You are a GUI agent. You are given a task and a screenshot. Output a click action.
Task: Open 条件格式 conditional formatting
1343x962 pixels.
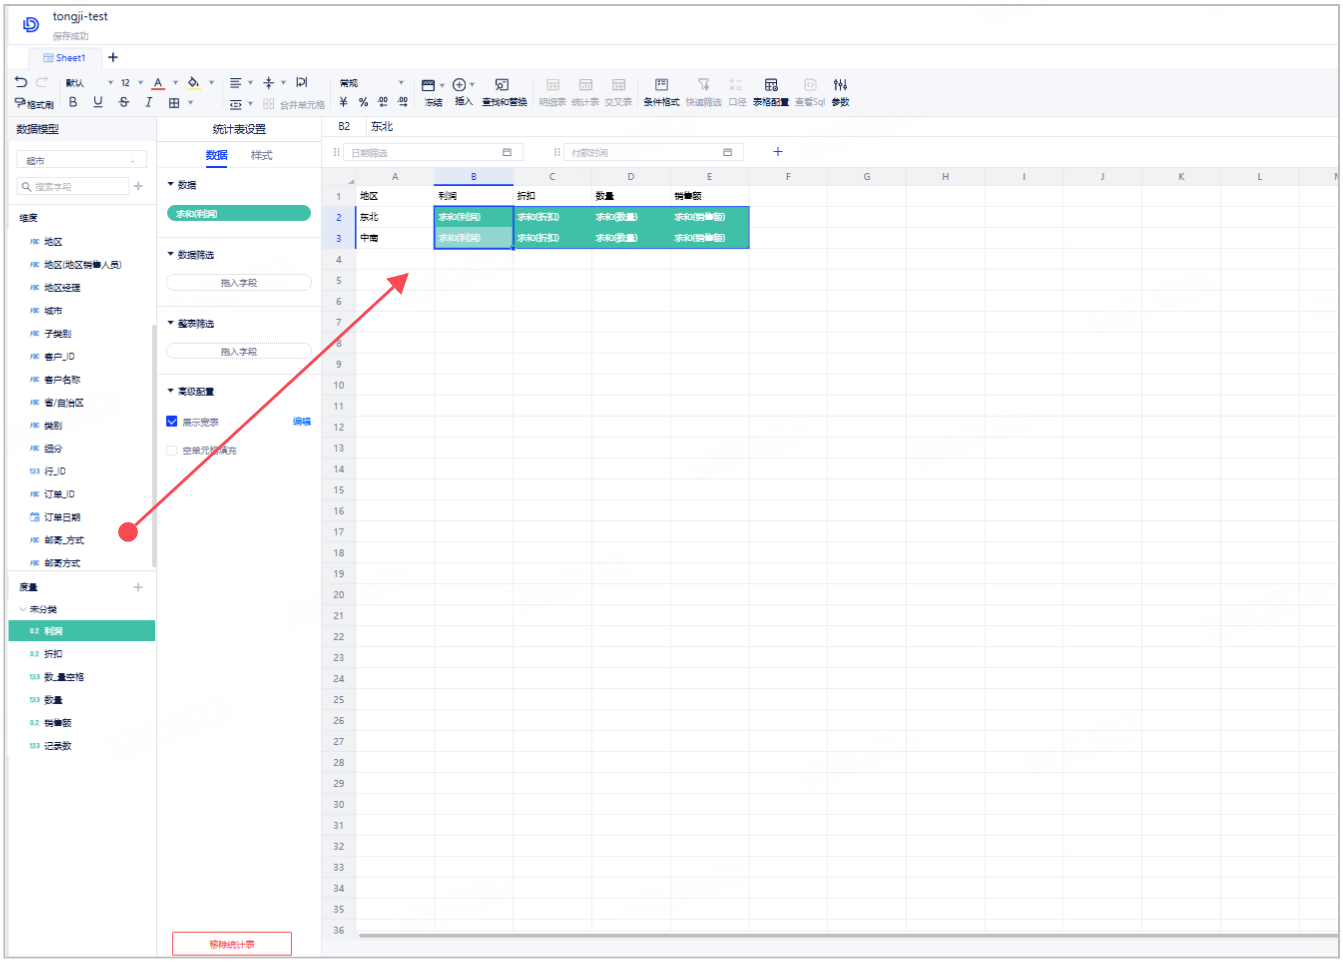tap(661, 92)
